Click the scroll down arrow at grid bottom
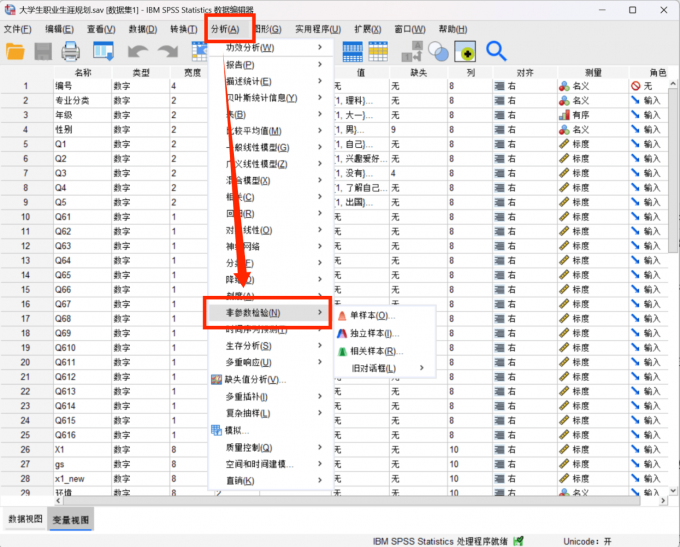680x547 pixels. 673,491
